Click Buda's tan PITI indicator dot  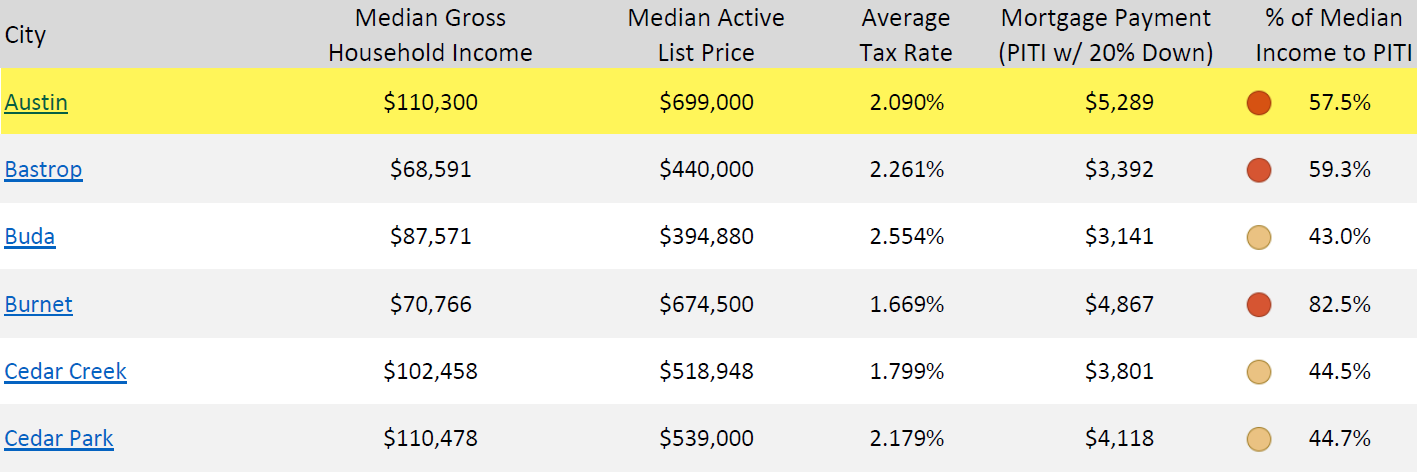1259,237
